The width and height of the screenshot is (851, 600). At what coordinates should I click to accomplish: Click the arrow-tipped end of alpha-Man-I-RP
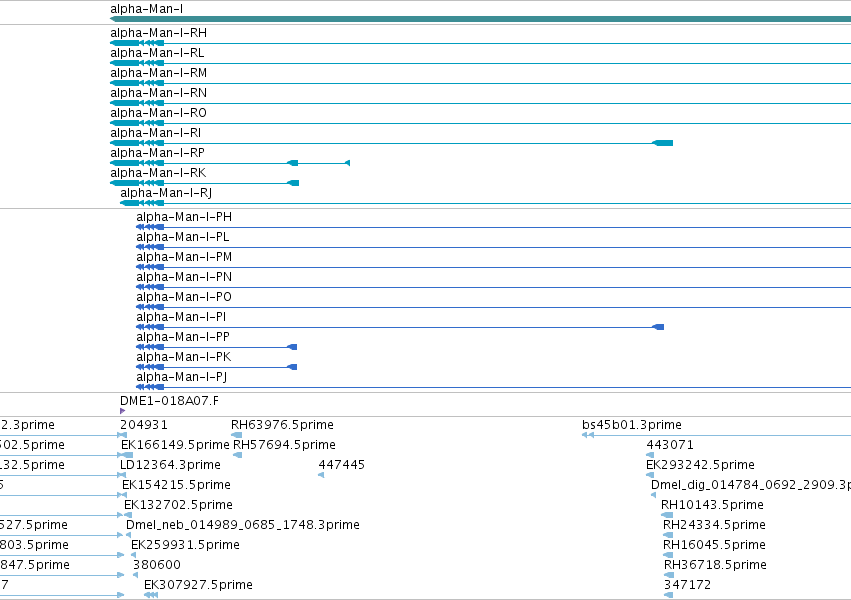[x=348, y=163]
